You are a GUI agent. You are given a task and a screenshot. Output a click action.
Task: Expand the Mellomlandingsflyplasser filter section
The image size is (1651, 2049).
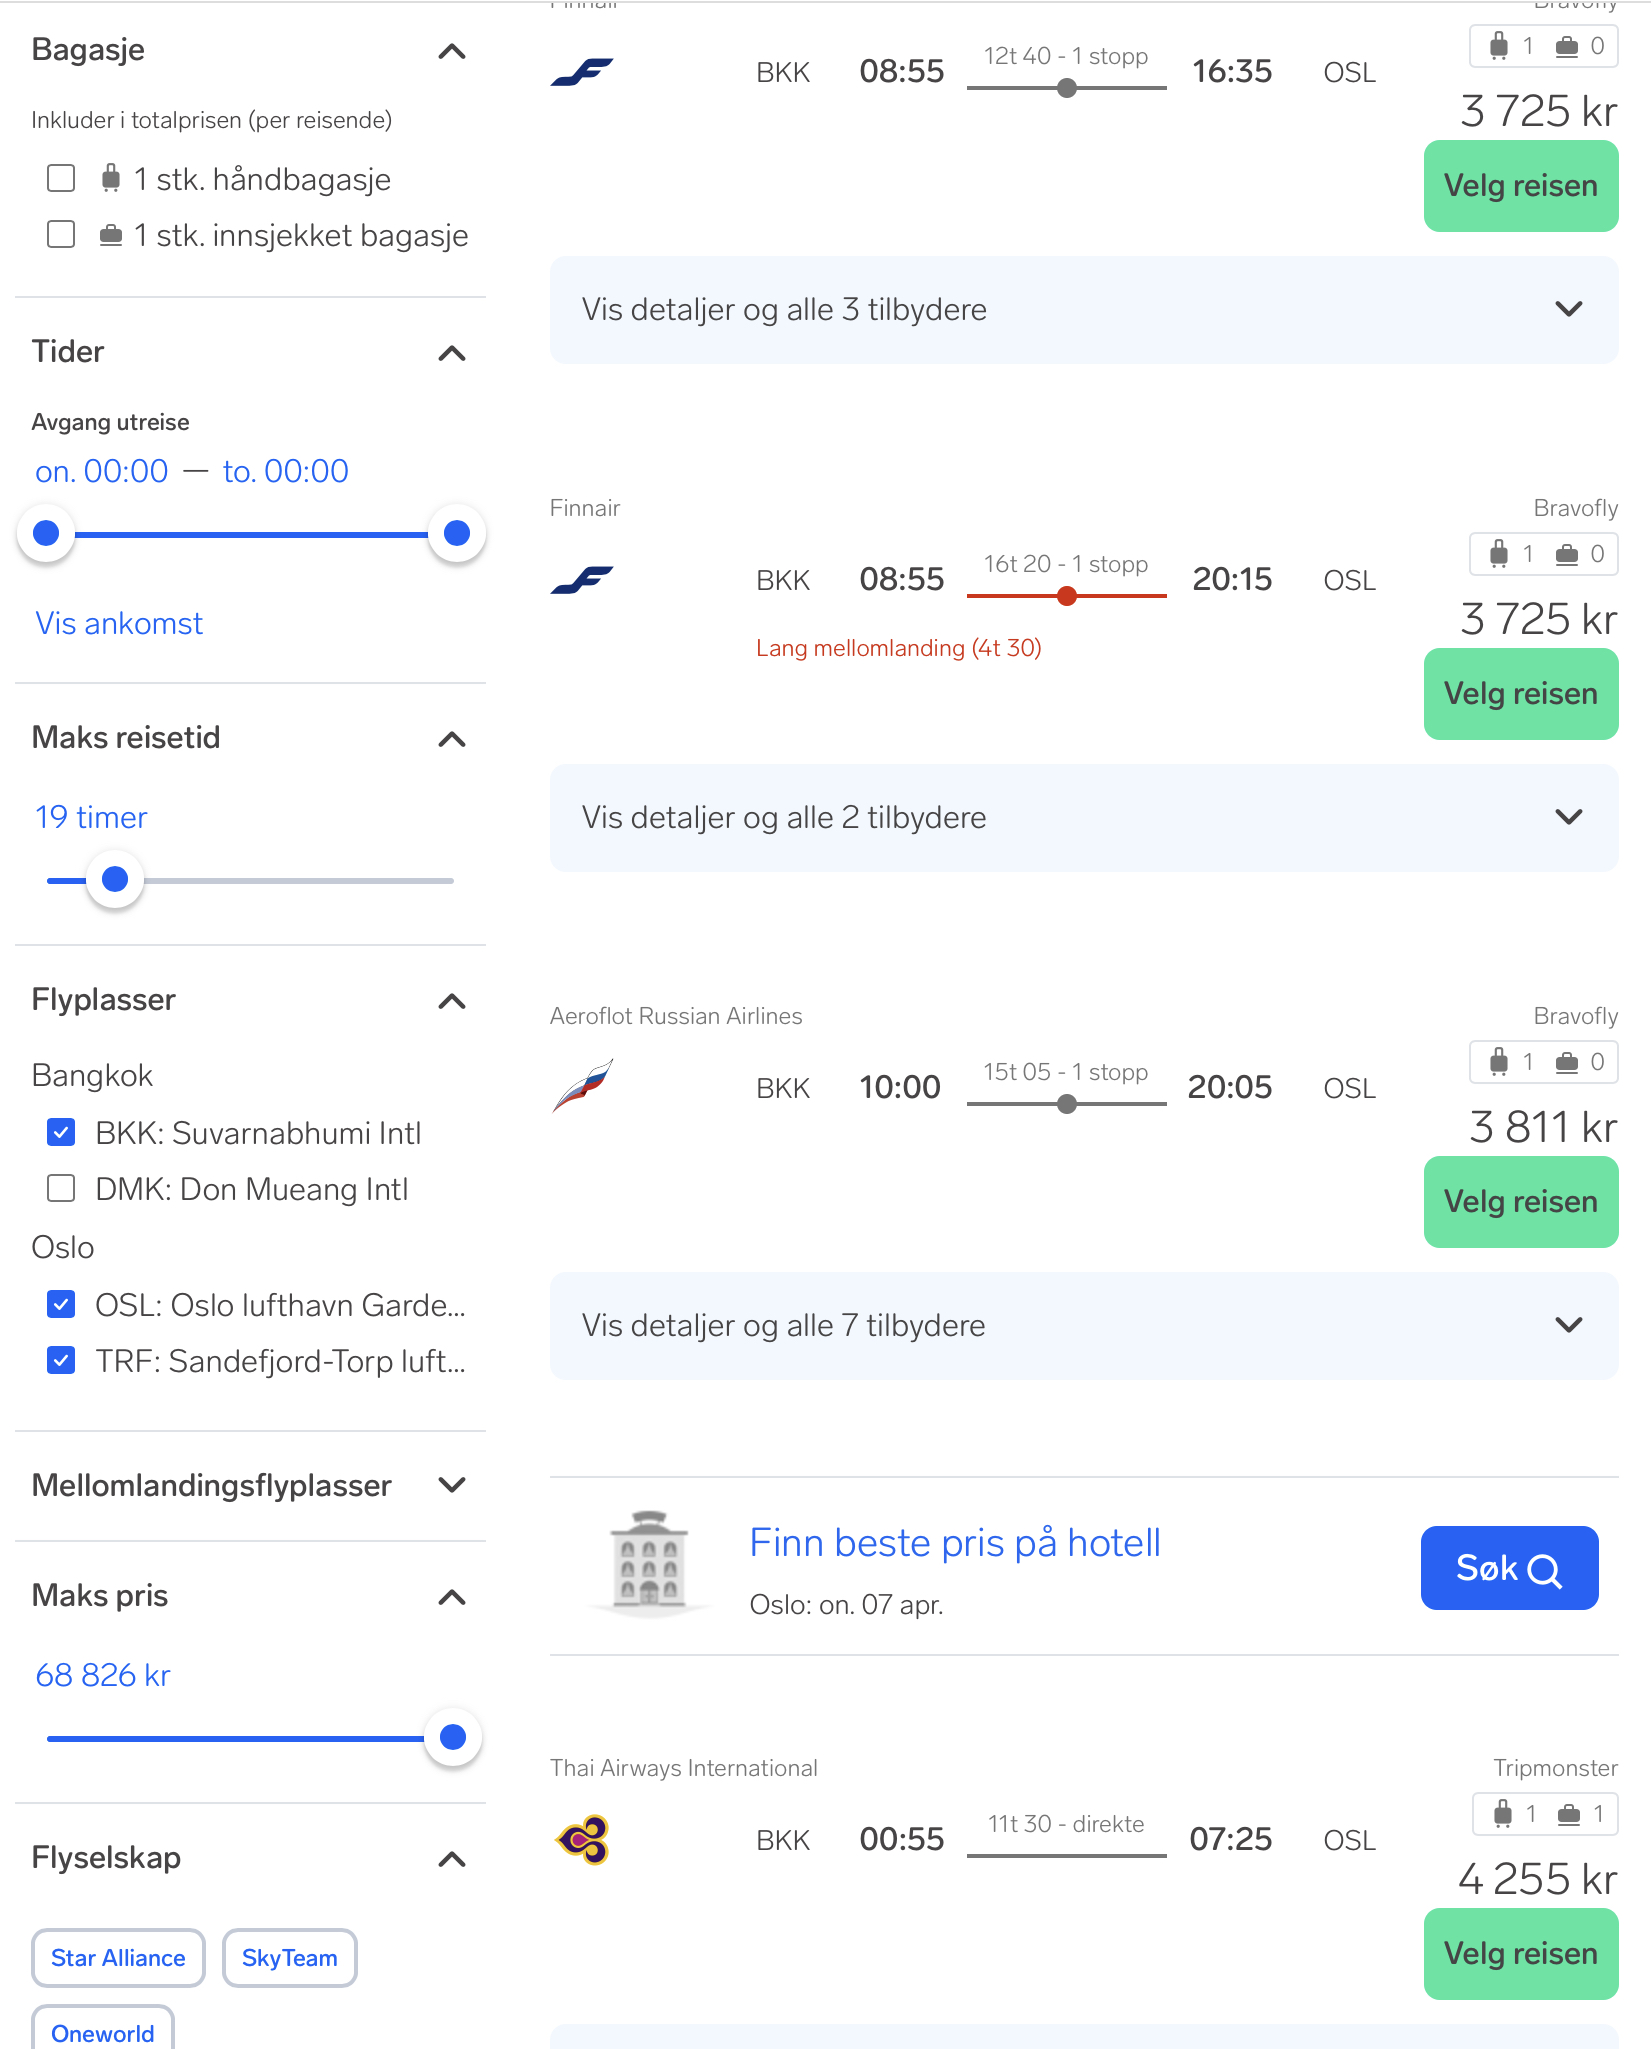pyautogui.click(x=452, y=1486)
